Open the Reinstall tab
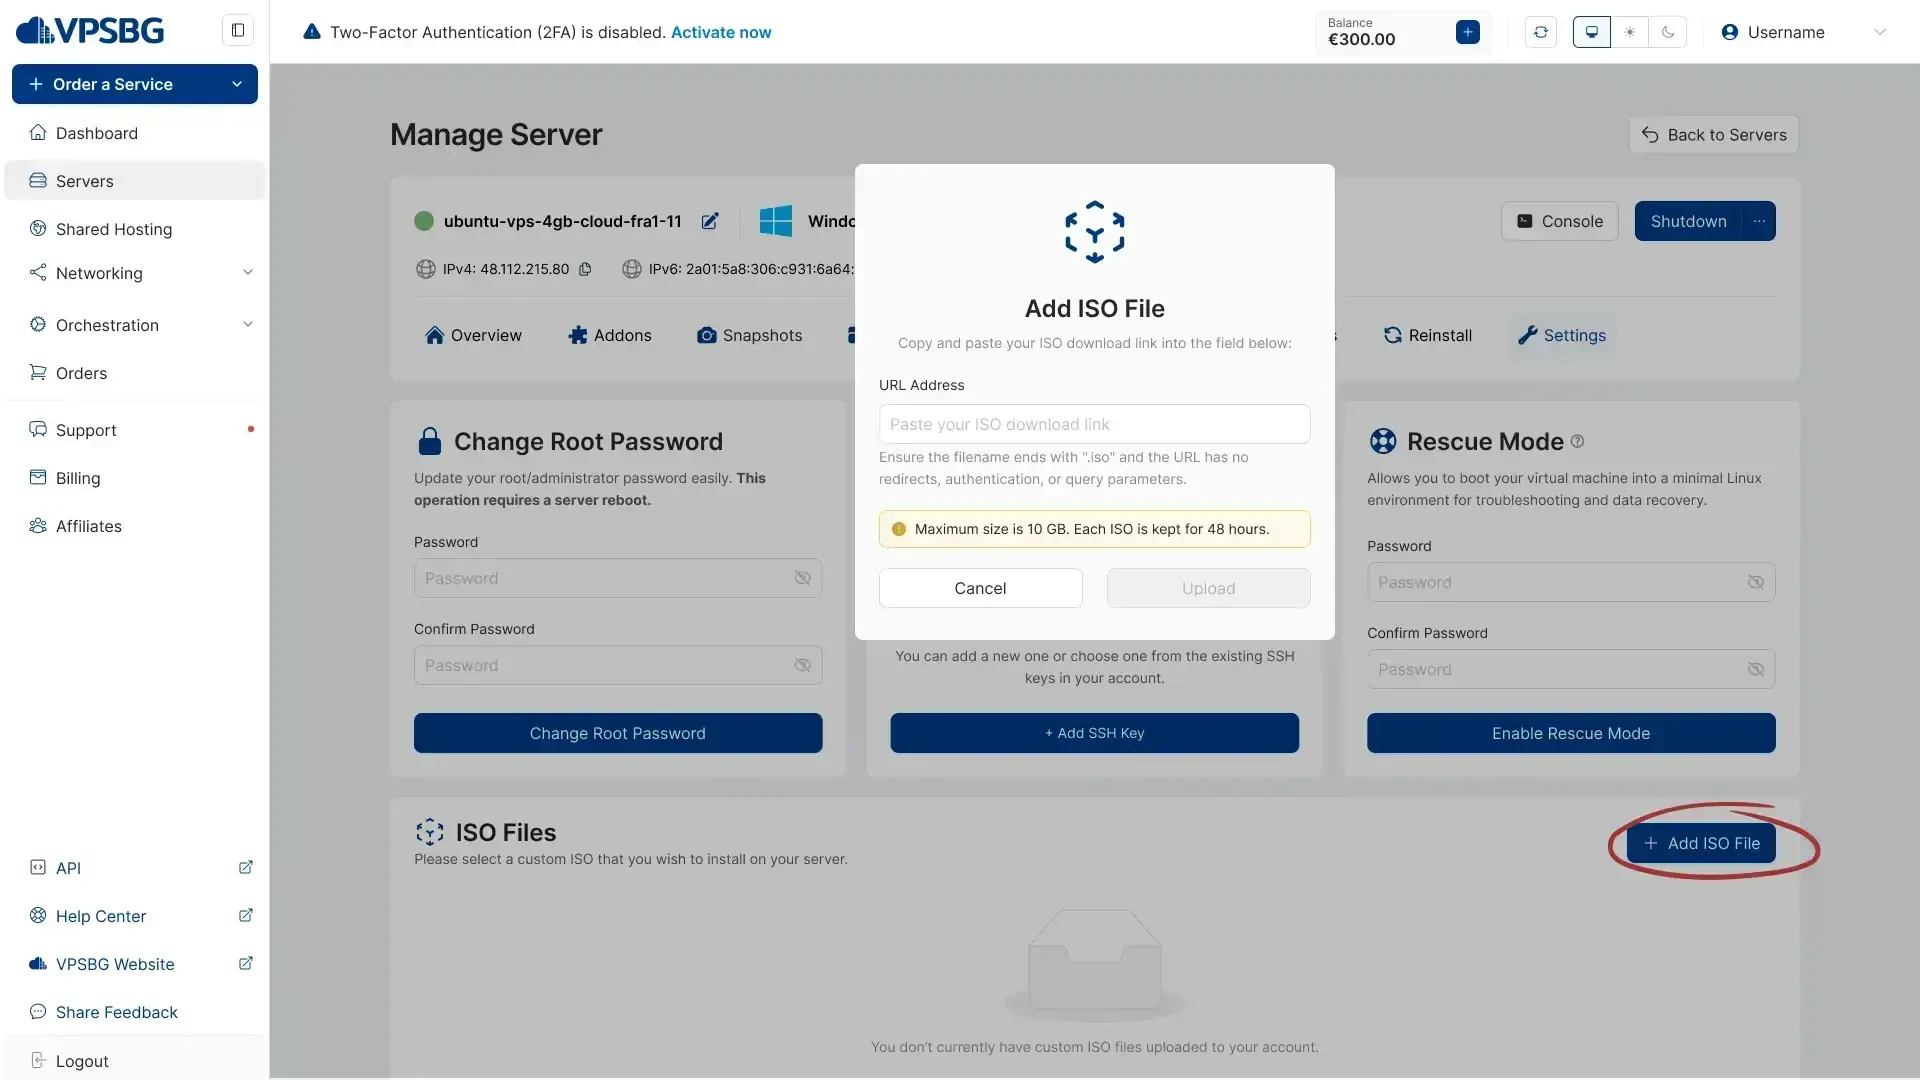 [1427, 335]
